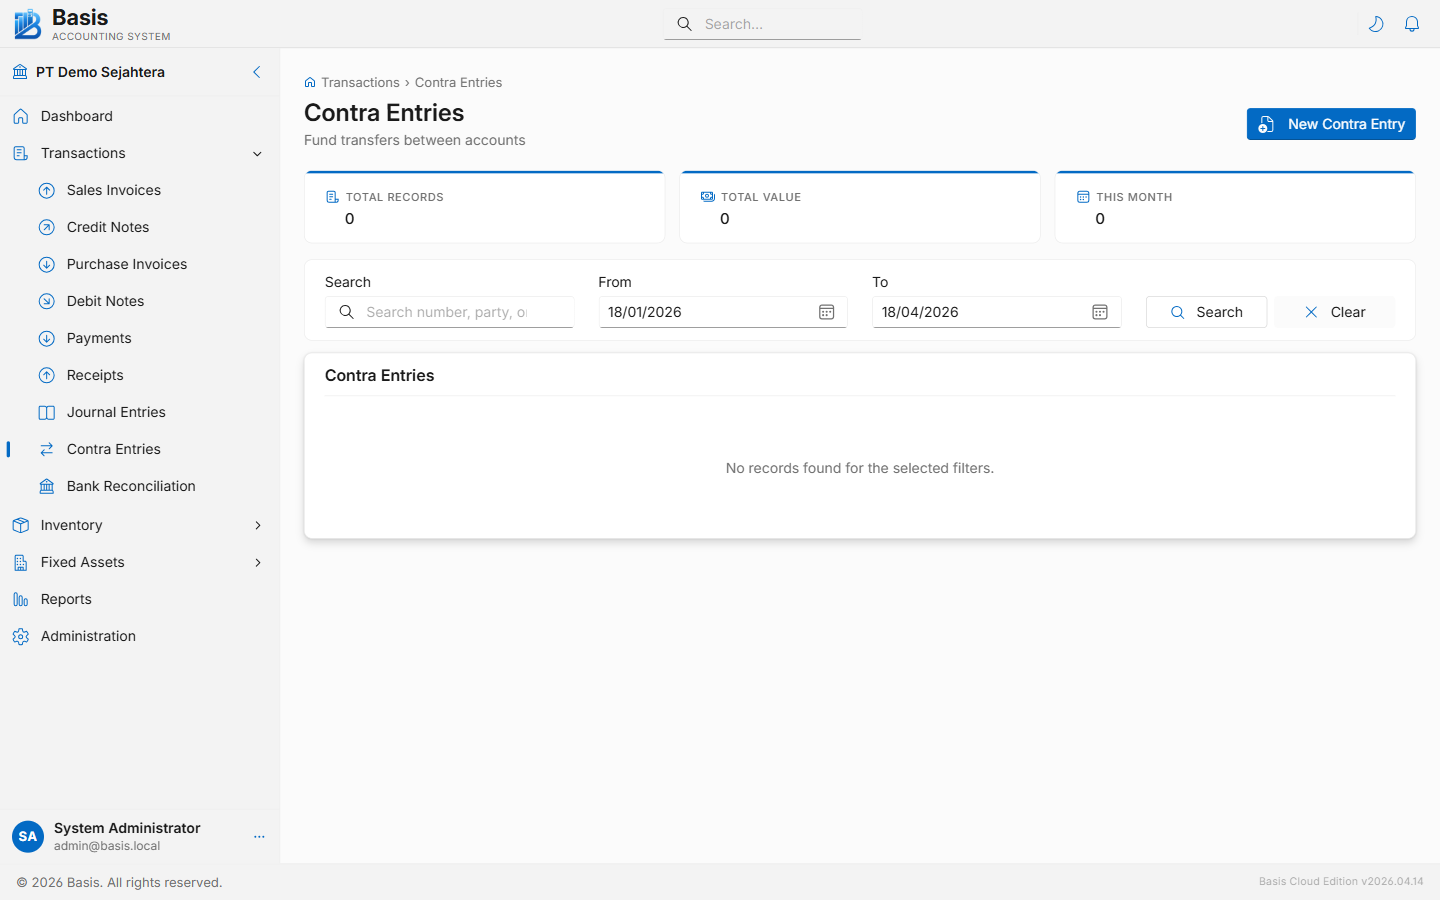Expand the Fixed Assets menu group
The width and height of the screenshot is (1440, 900).
click(x=257, y=562)
